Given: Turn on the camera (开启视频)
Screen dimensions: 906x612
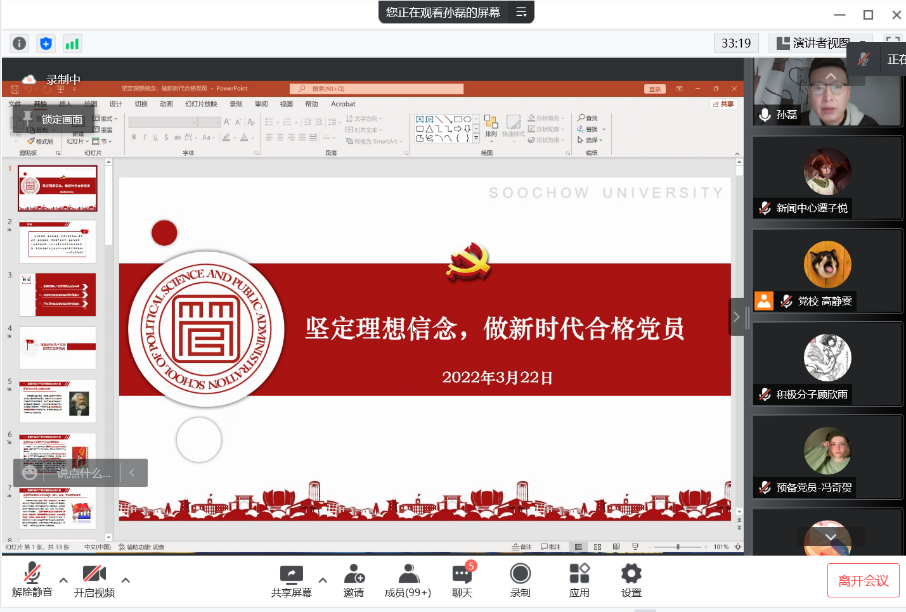Looking at the screenshot, I should pyautogui.click(x=94, y=580).
